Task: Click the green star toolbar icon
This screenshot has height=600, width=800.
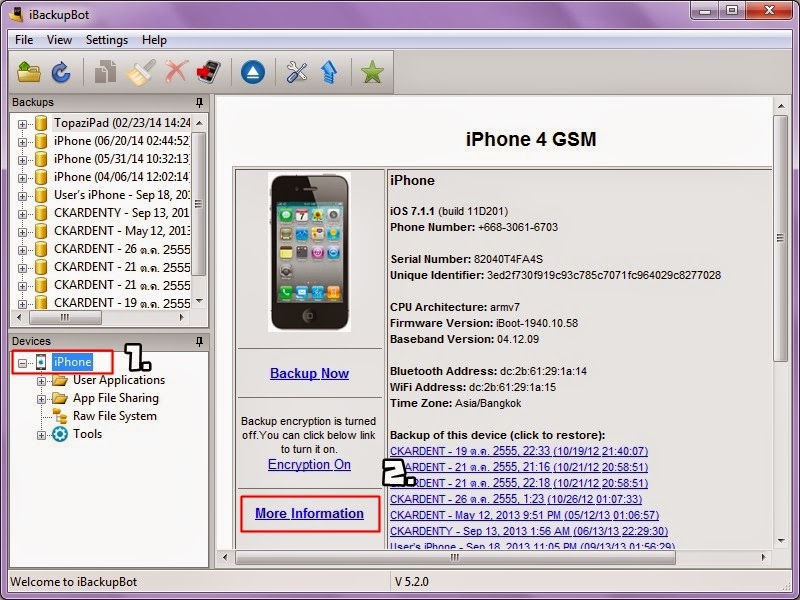Action: click(x=372, y=72)
